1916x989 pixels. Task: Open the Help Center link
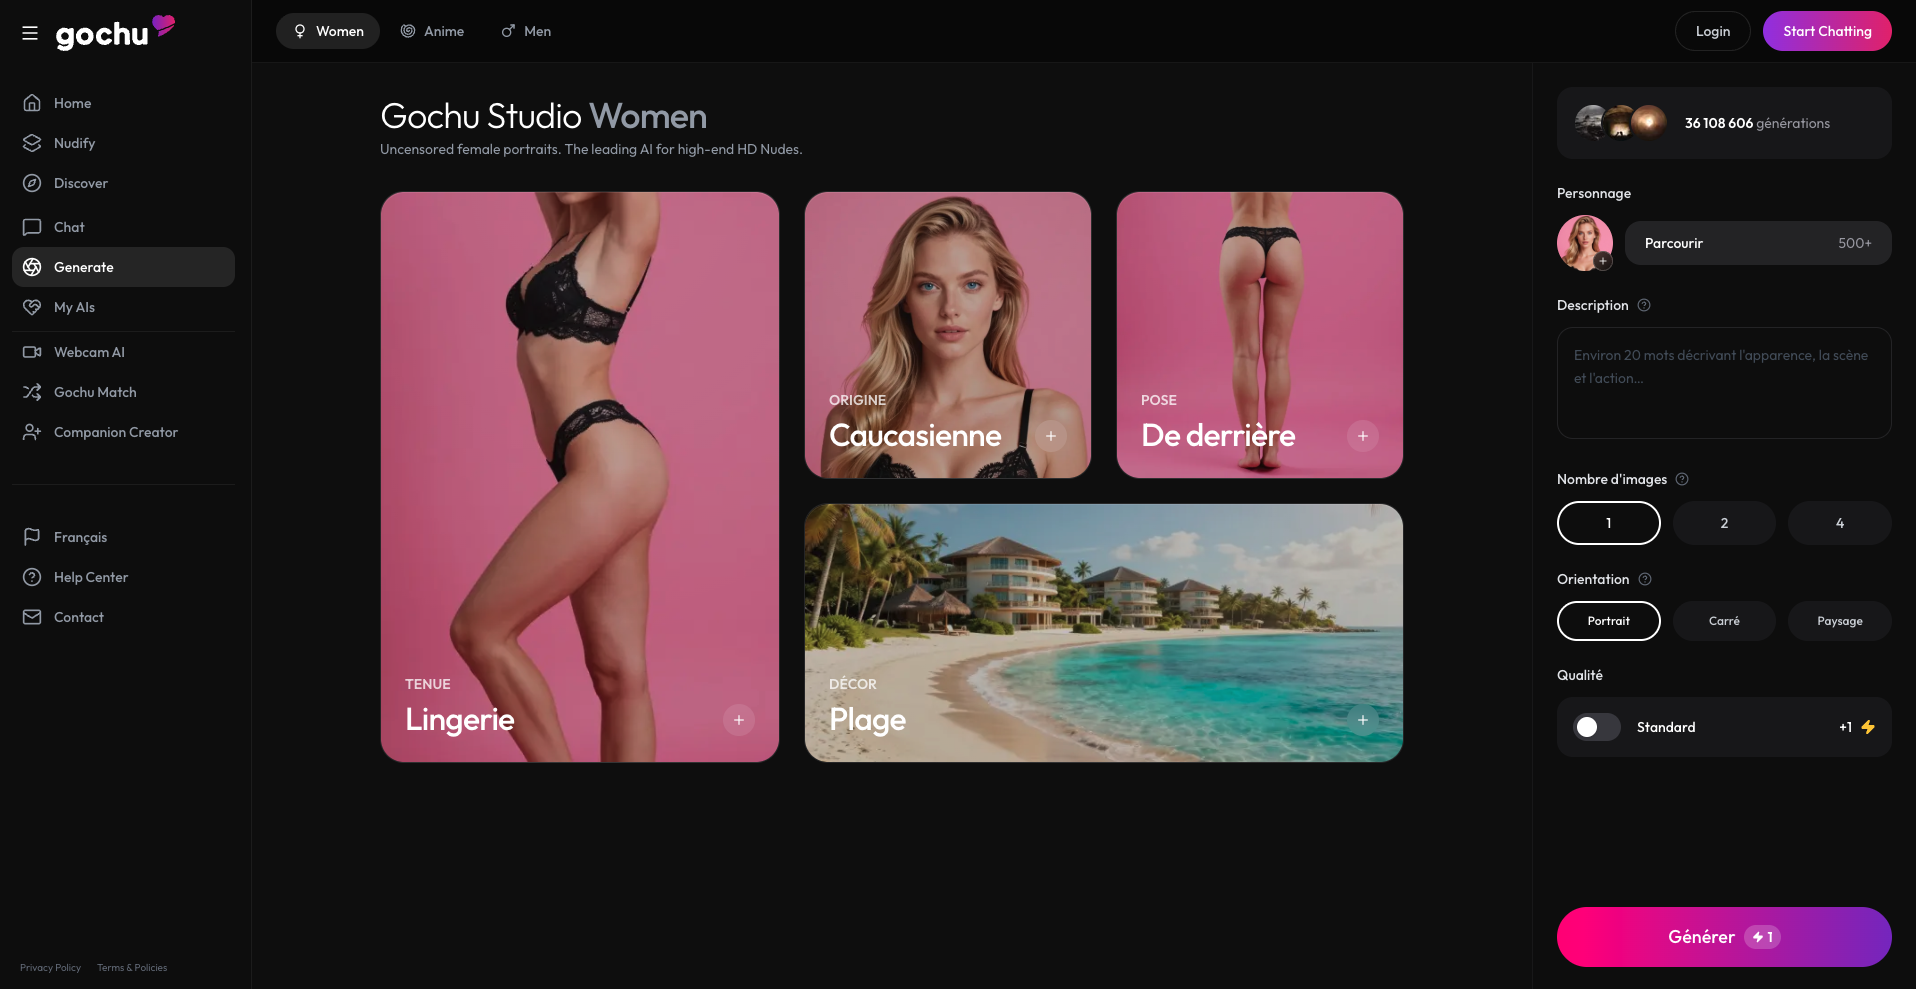[x=123, y=577]
